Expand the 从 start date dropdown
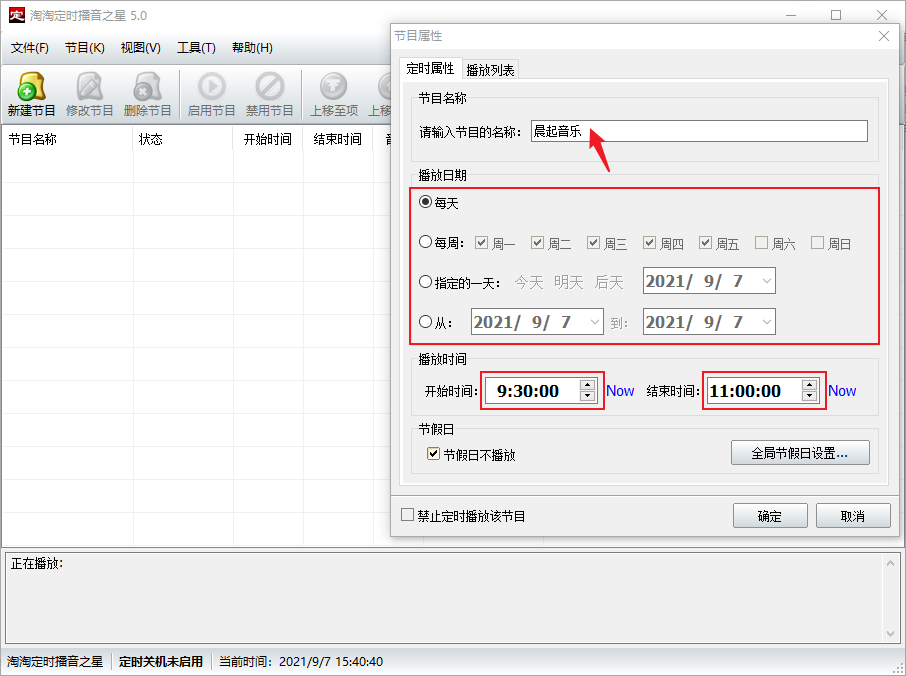Screen dimensions: 906x676 point(595,322)
